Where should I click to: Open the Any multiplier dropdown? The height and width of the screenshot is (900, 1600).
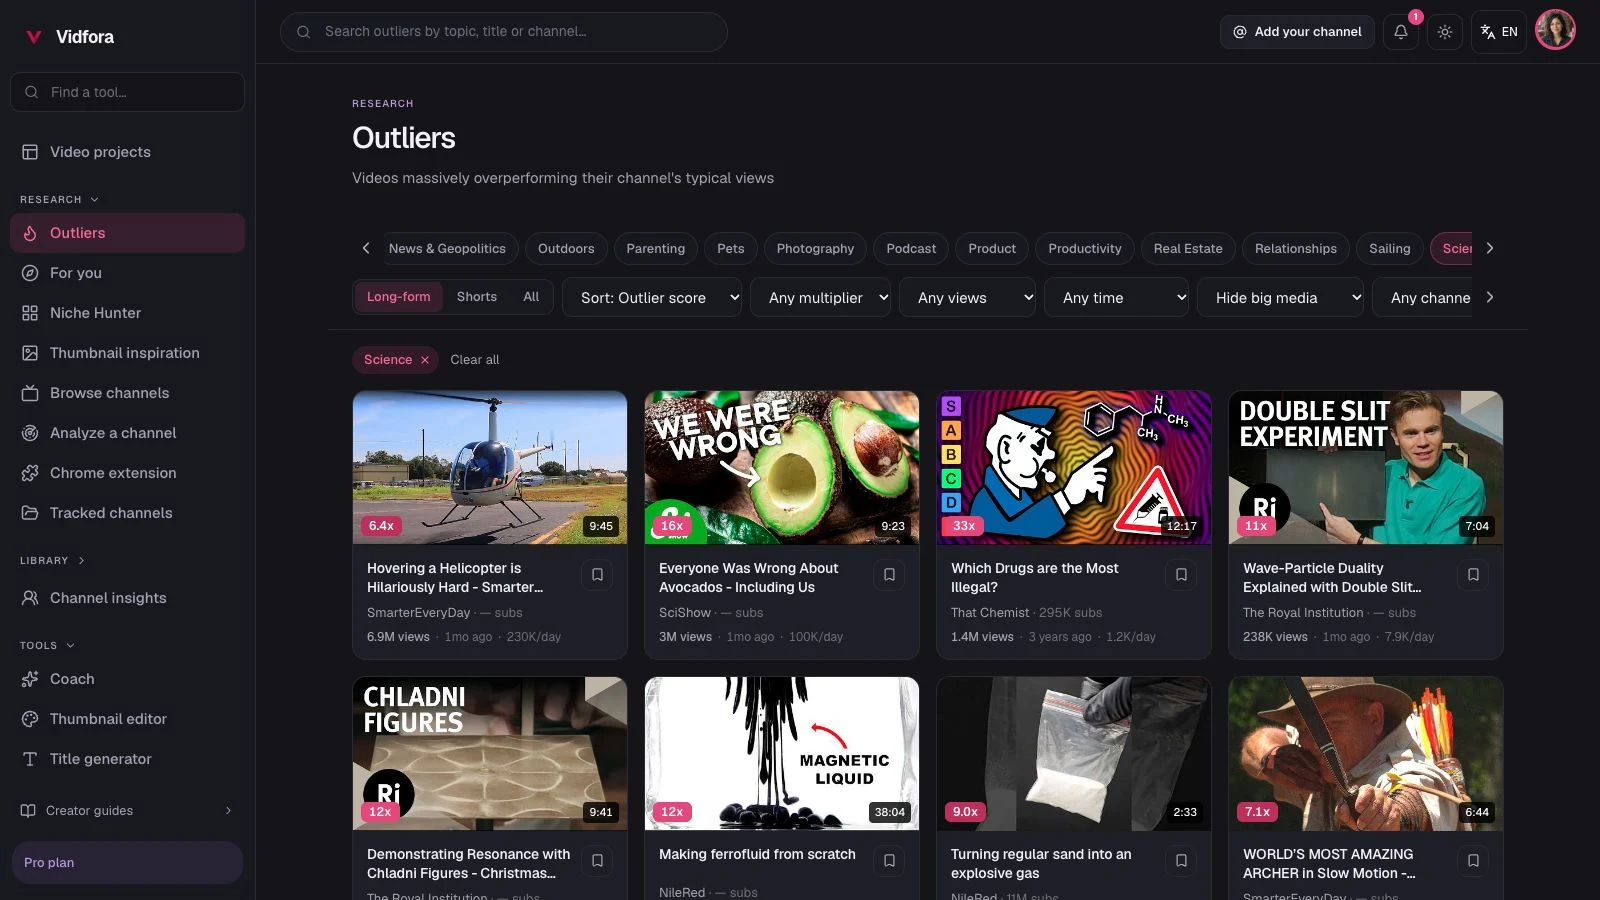[x=820, y=298]
